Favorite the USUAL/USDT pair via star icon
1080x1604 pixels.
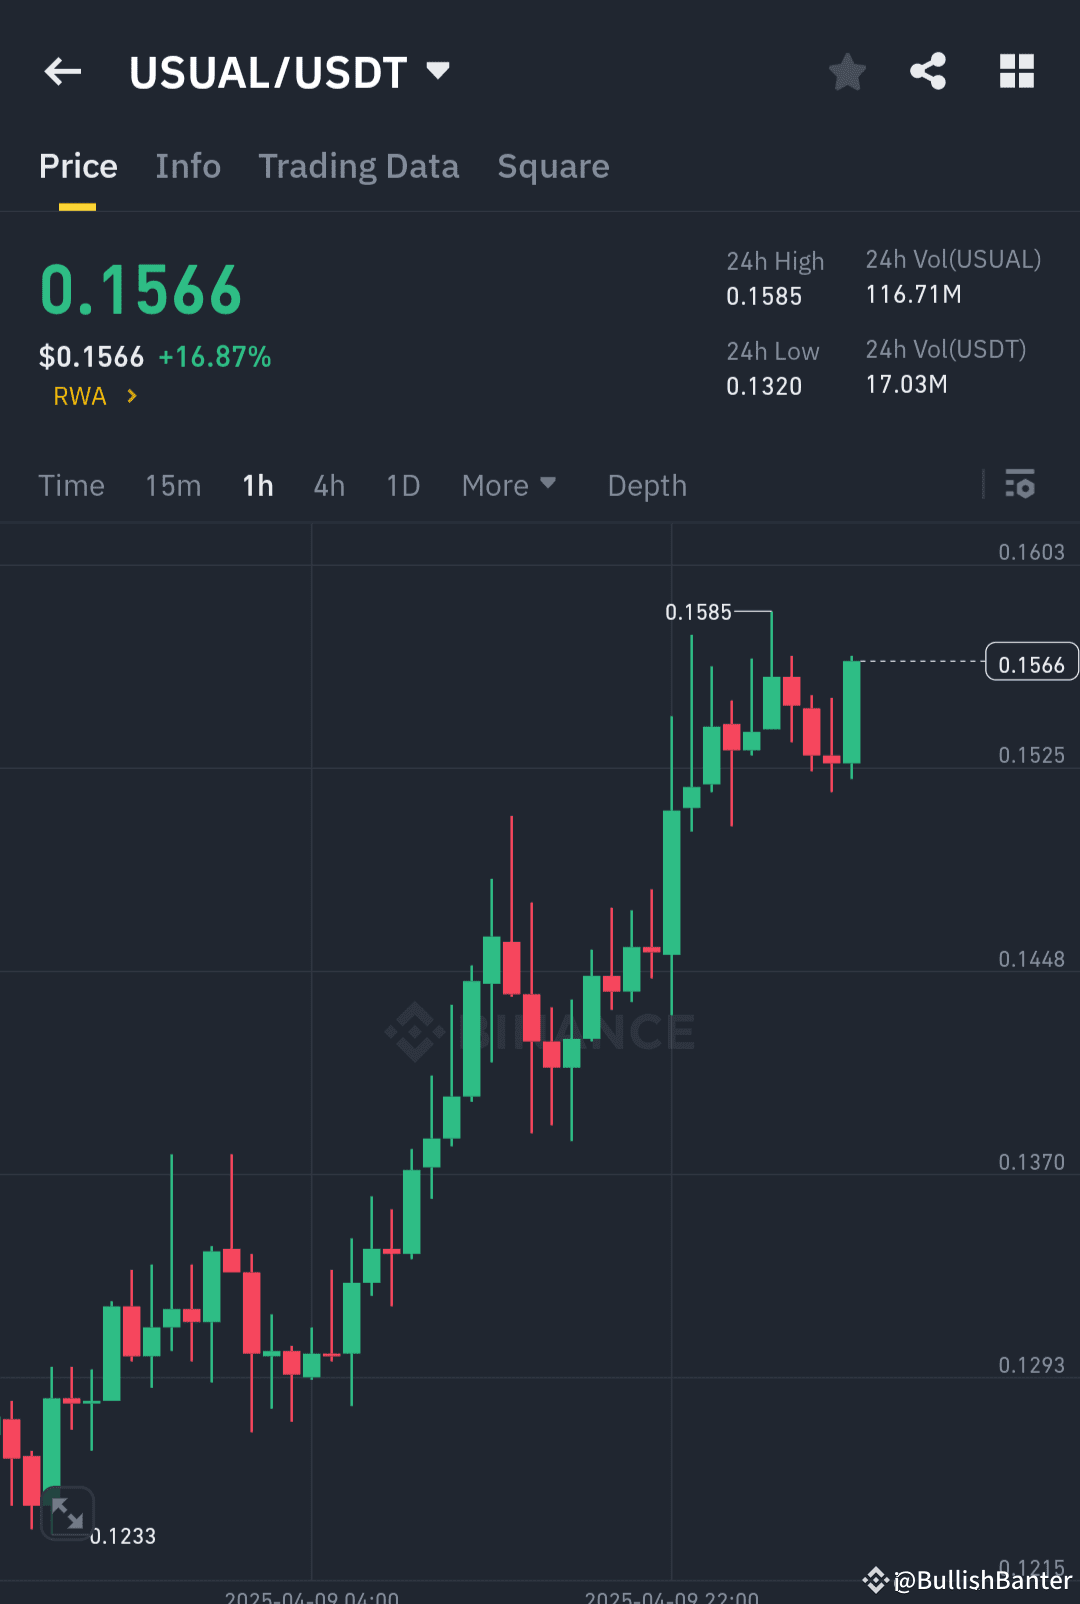(847, 71)
